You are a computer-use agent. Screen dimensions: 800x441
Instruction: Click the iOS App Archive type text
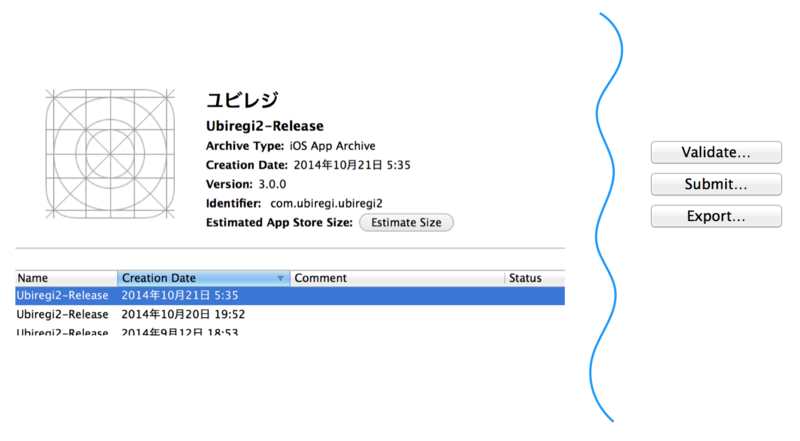click(x=332, y=146)
